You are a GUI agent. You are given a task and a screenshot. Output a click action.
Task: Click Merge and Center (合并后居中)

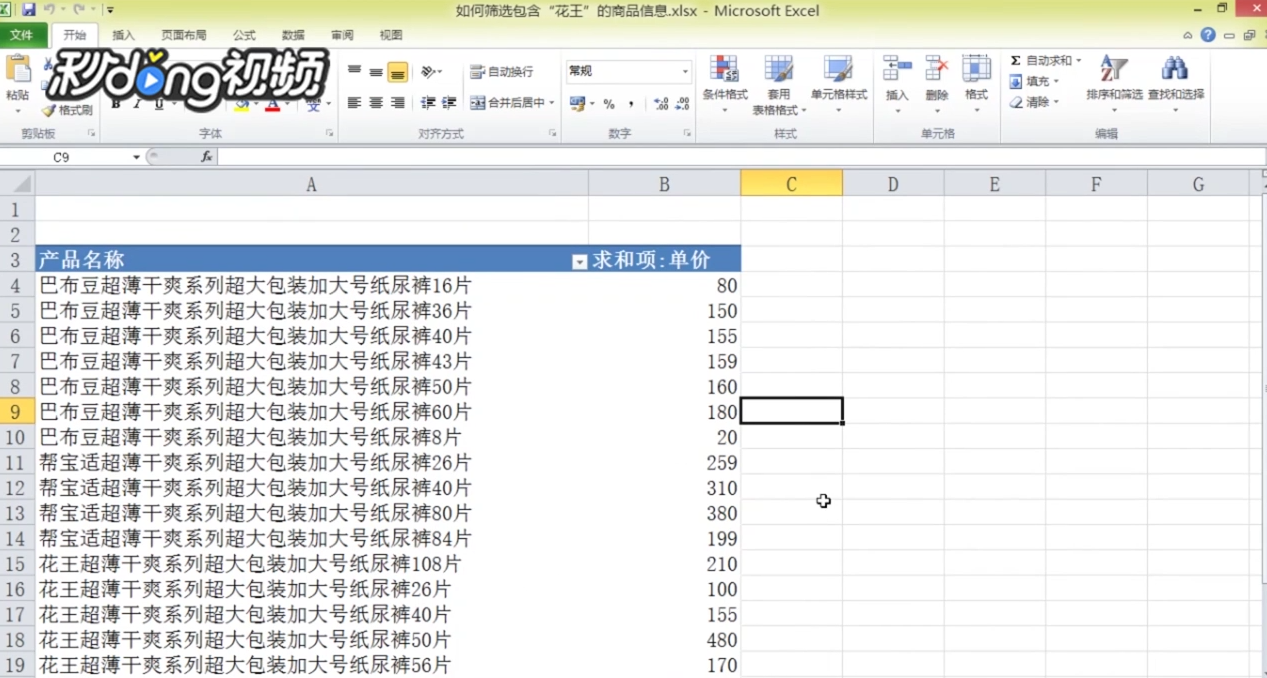[x=507, y=103]
